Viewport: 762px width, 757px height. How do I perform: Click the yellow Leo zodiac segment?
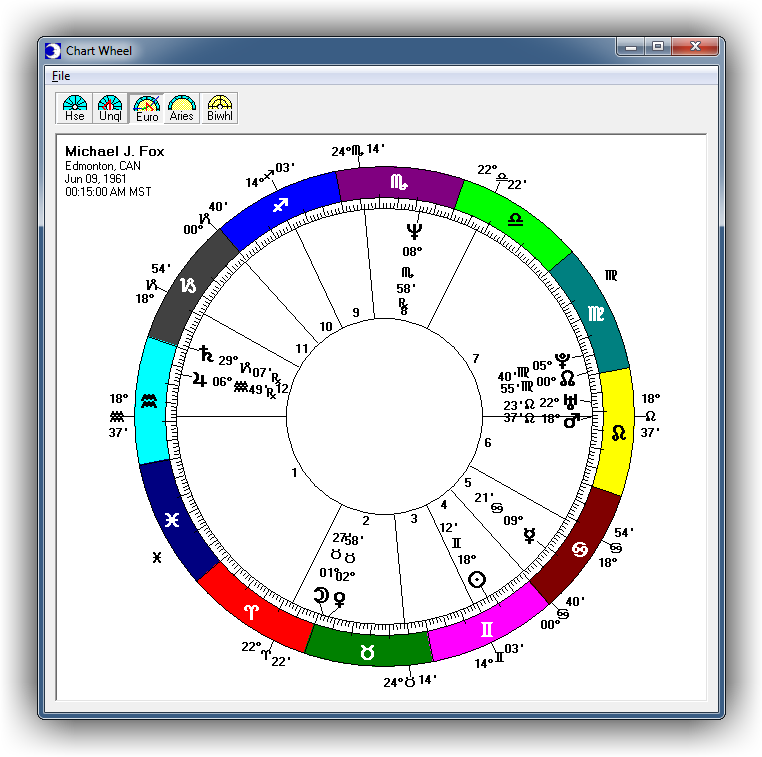tap(616, 431)
